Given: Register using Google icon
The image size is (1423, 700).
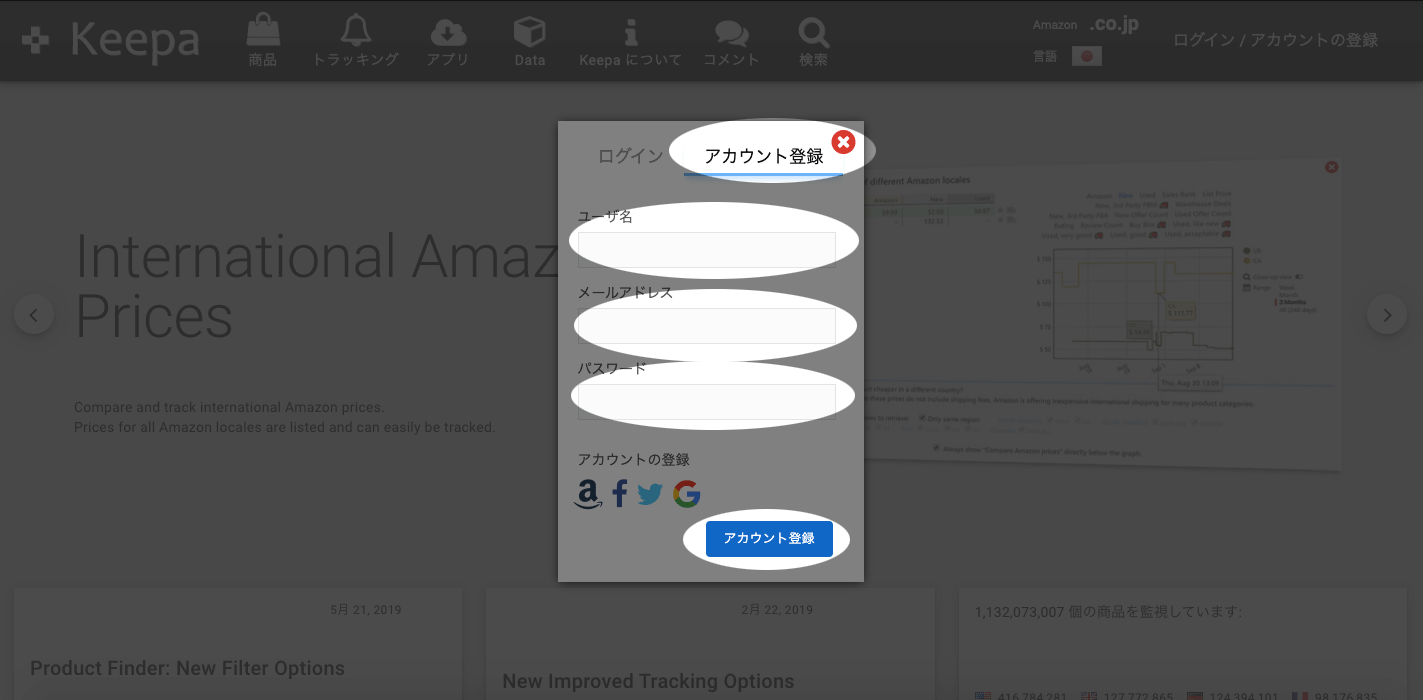Looking at the screenshot, I should tap(686, 494).
